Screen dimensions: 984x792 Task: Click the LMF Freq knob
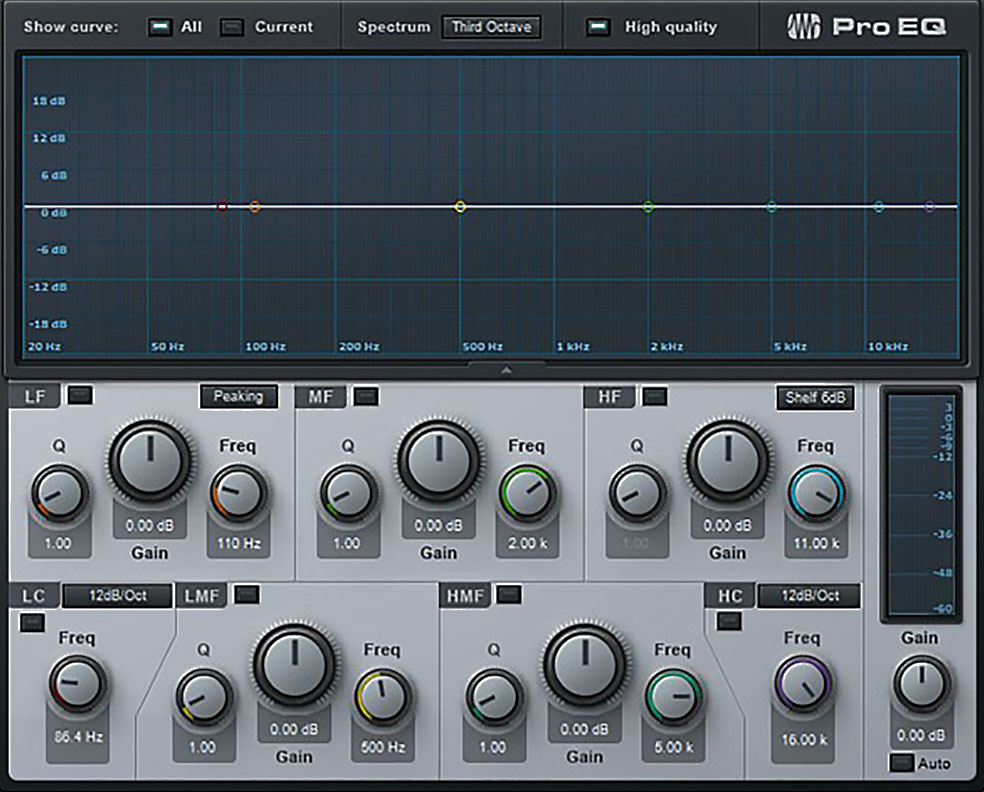coord(383,697)
